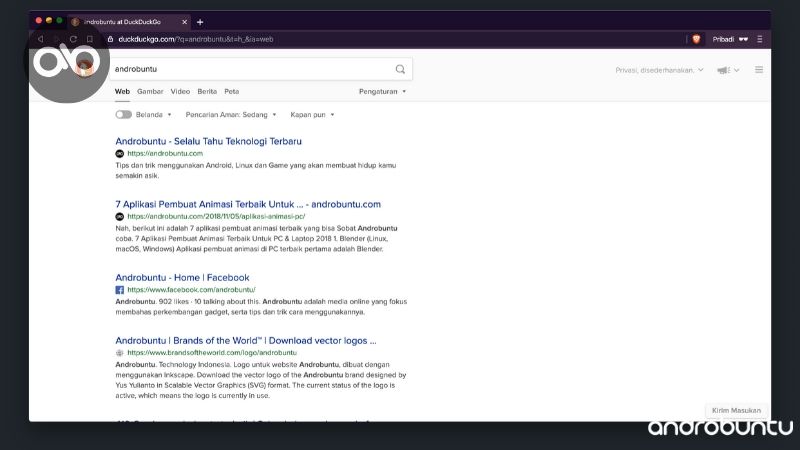Close the androbuntu at DuckDuckGo tab
800x450 pixels.
point(184,22)
